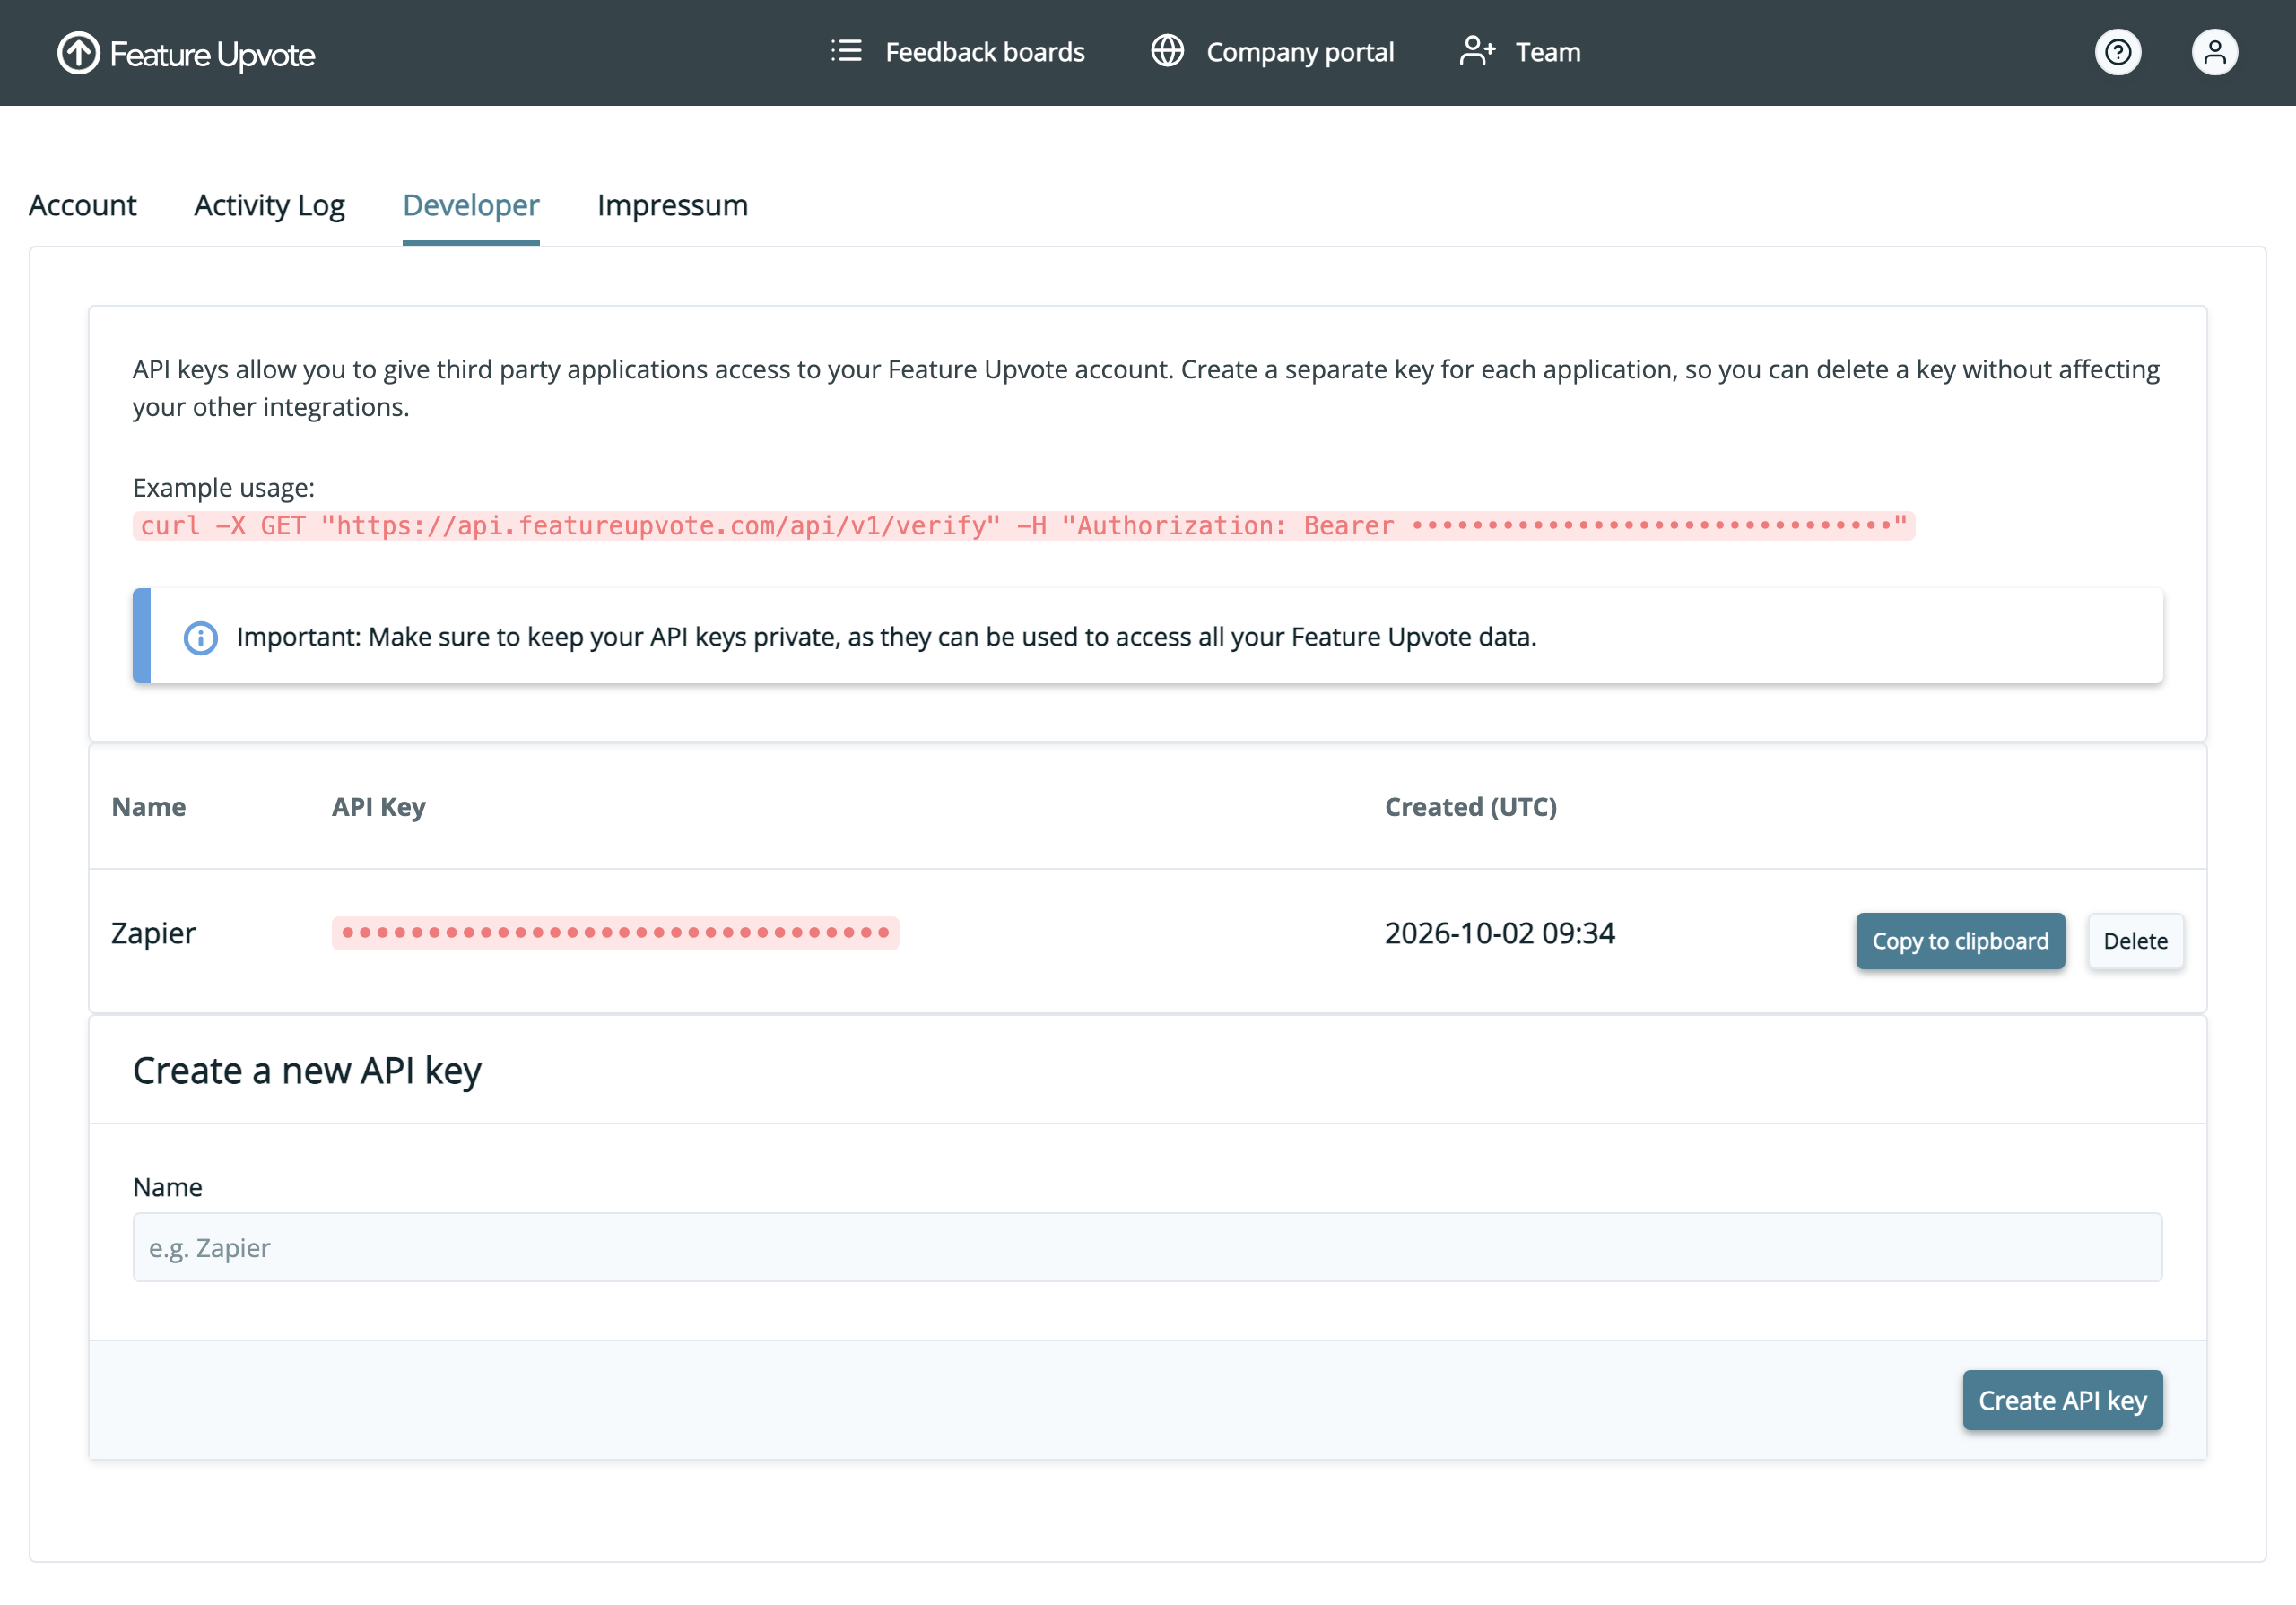The height and width of the screenshot is (1605, 2296).
Task: Click the 'Name' table column header
Action: [148, 807]
